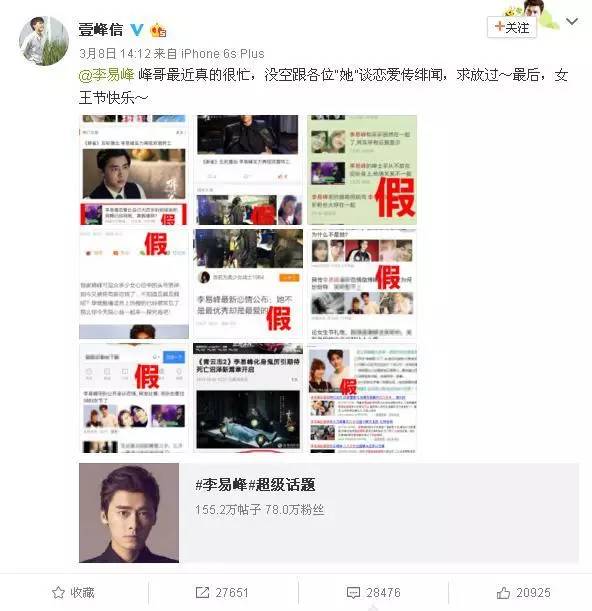Open center image 李易峰最新恋情公布

[248, 284]
